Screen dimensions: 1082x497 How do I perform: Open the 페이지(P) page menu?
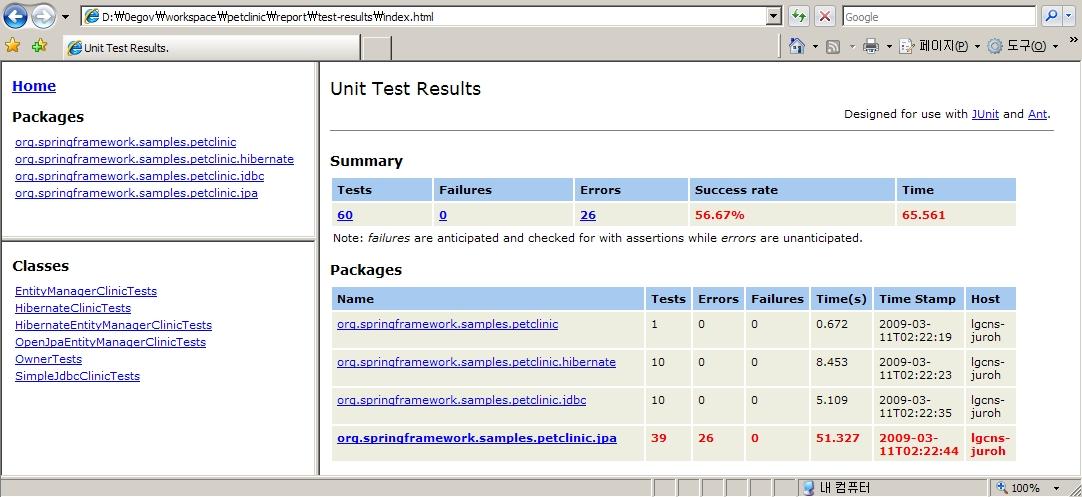click(x=935, y=46)
